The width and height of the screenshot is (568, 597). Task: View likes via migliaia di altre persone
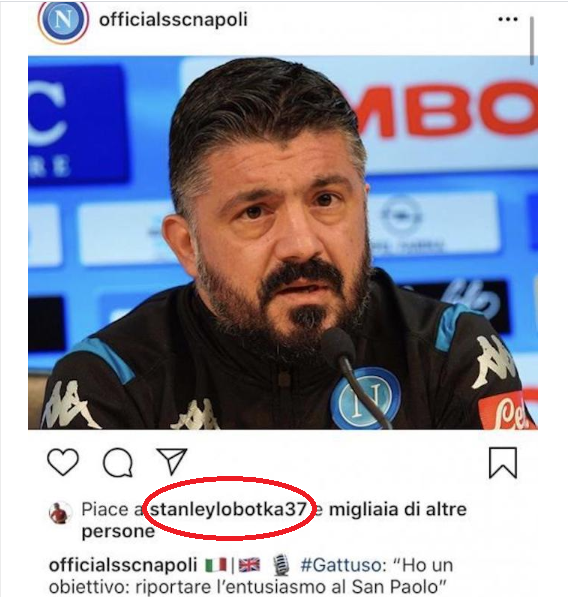click(274, 520)
